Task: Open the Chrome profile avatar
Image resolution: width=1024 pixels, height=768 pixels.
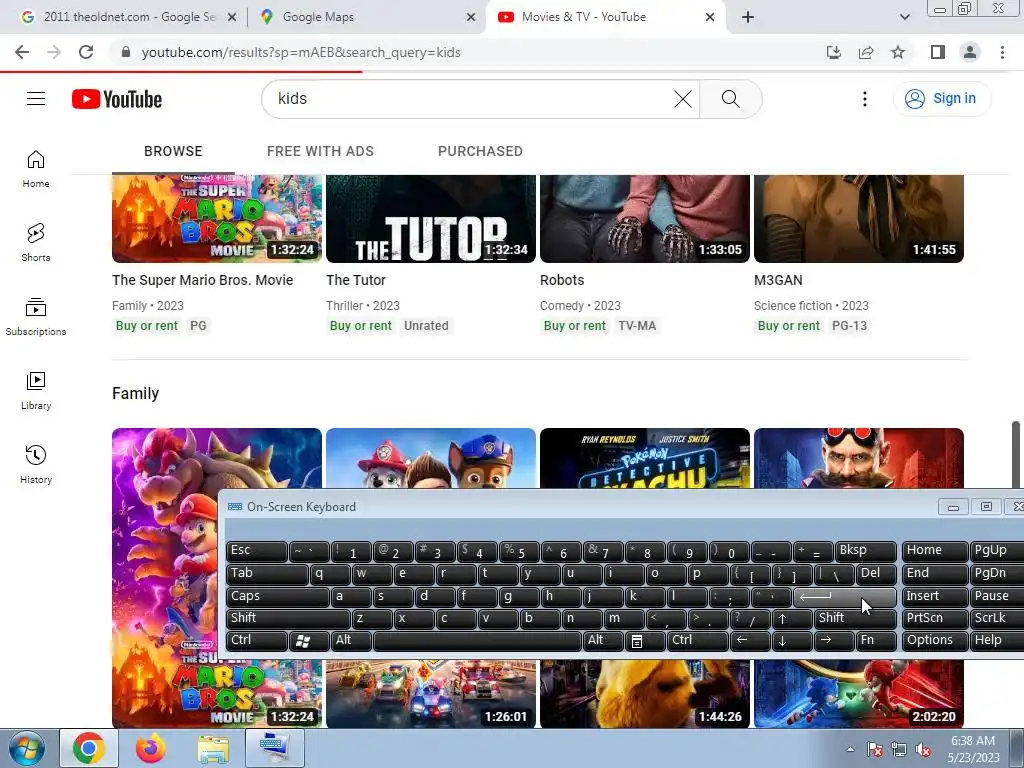Action: (970, 52)
